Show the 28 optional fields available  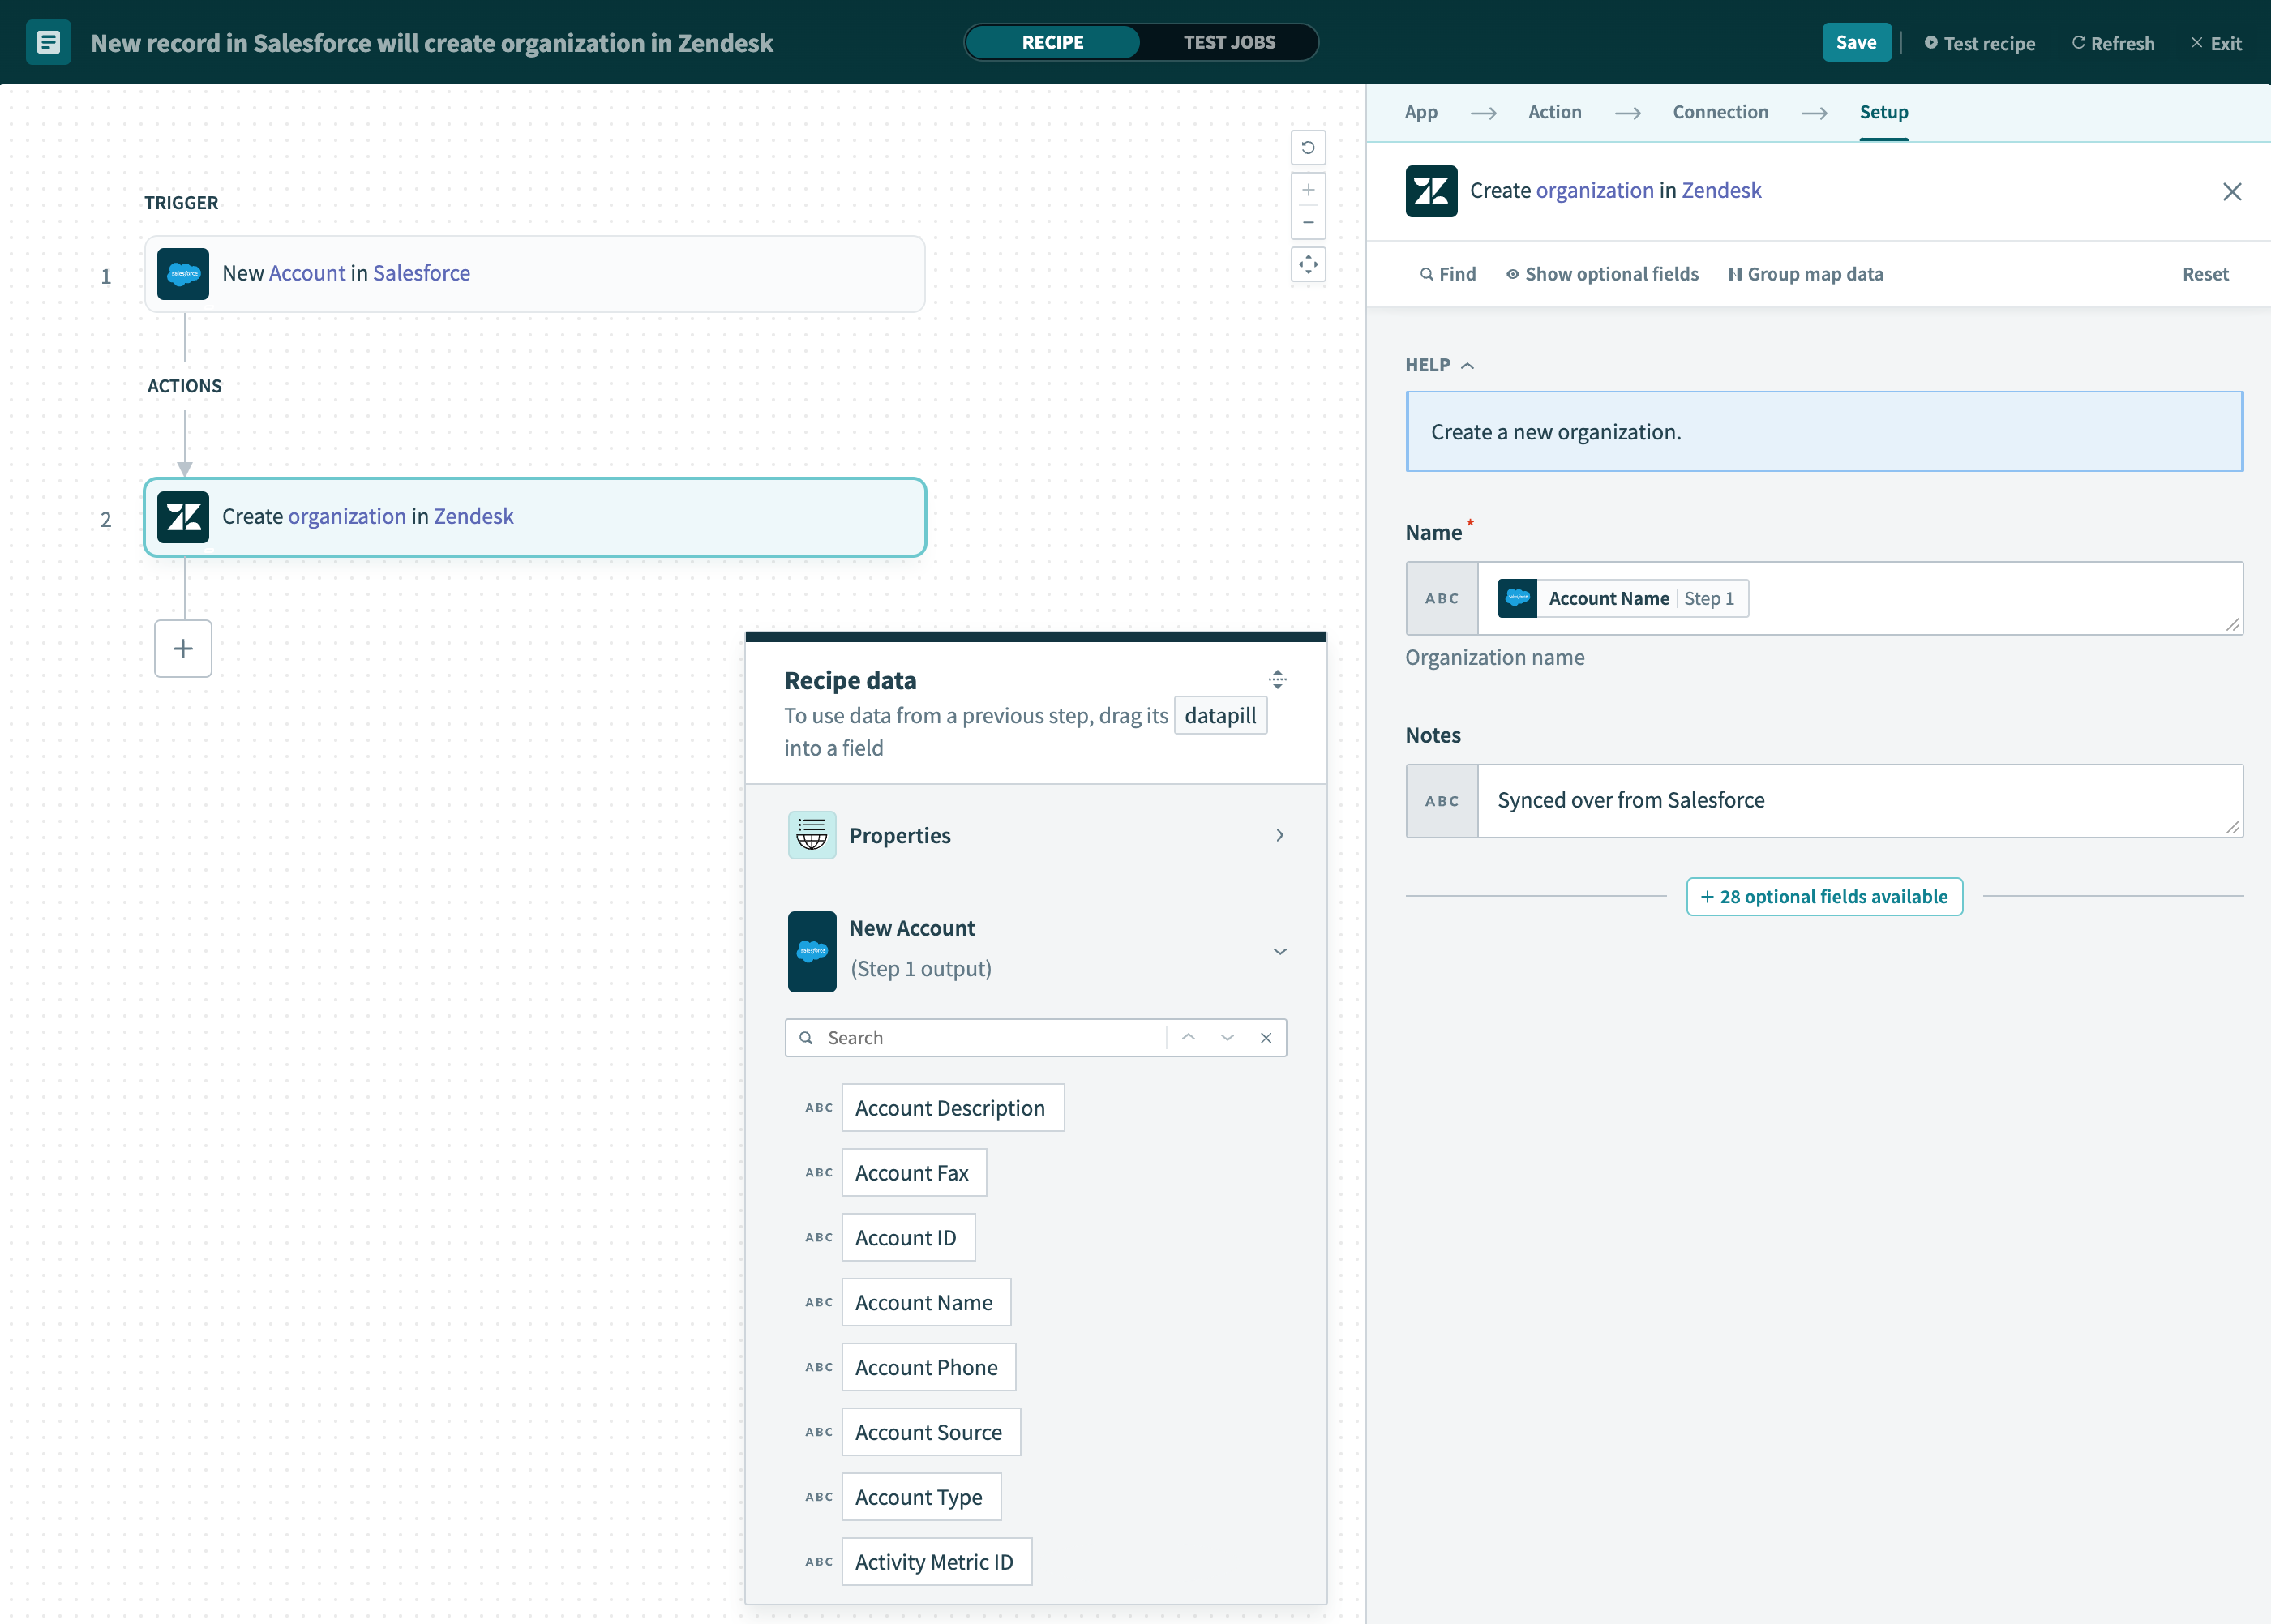[1823, 896]
